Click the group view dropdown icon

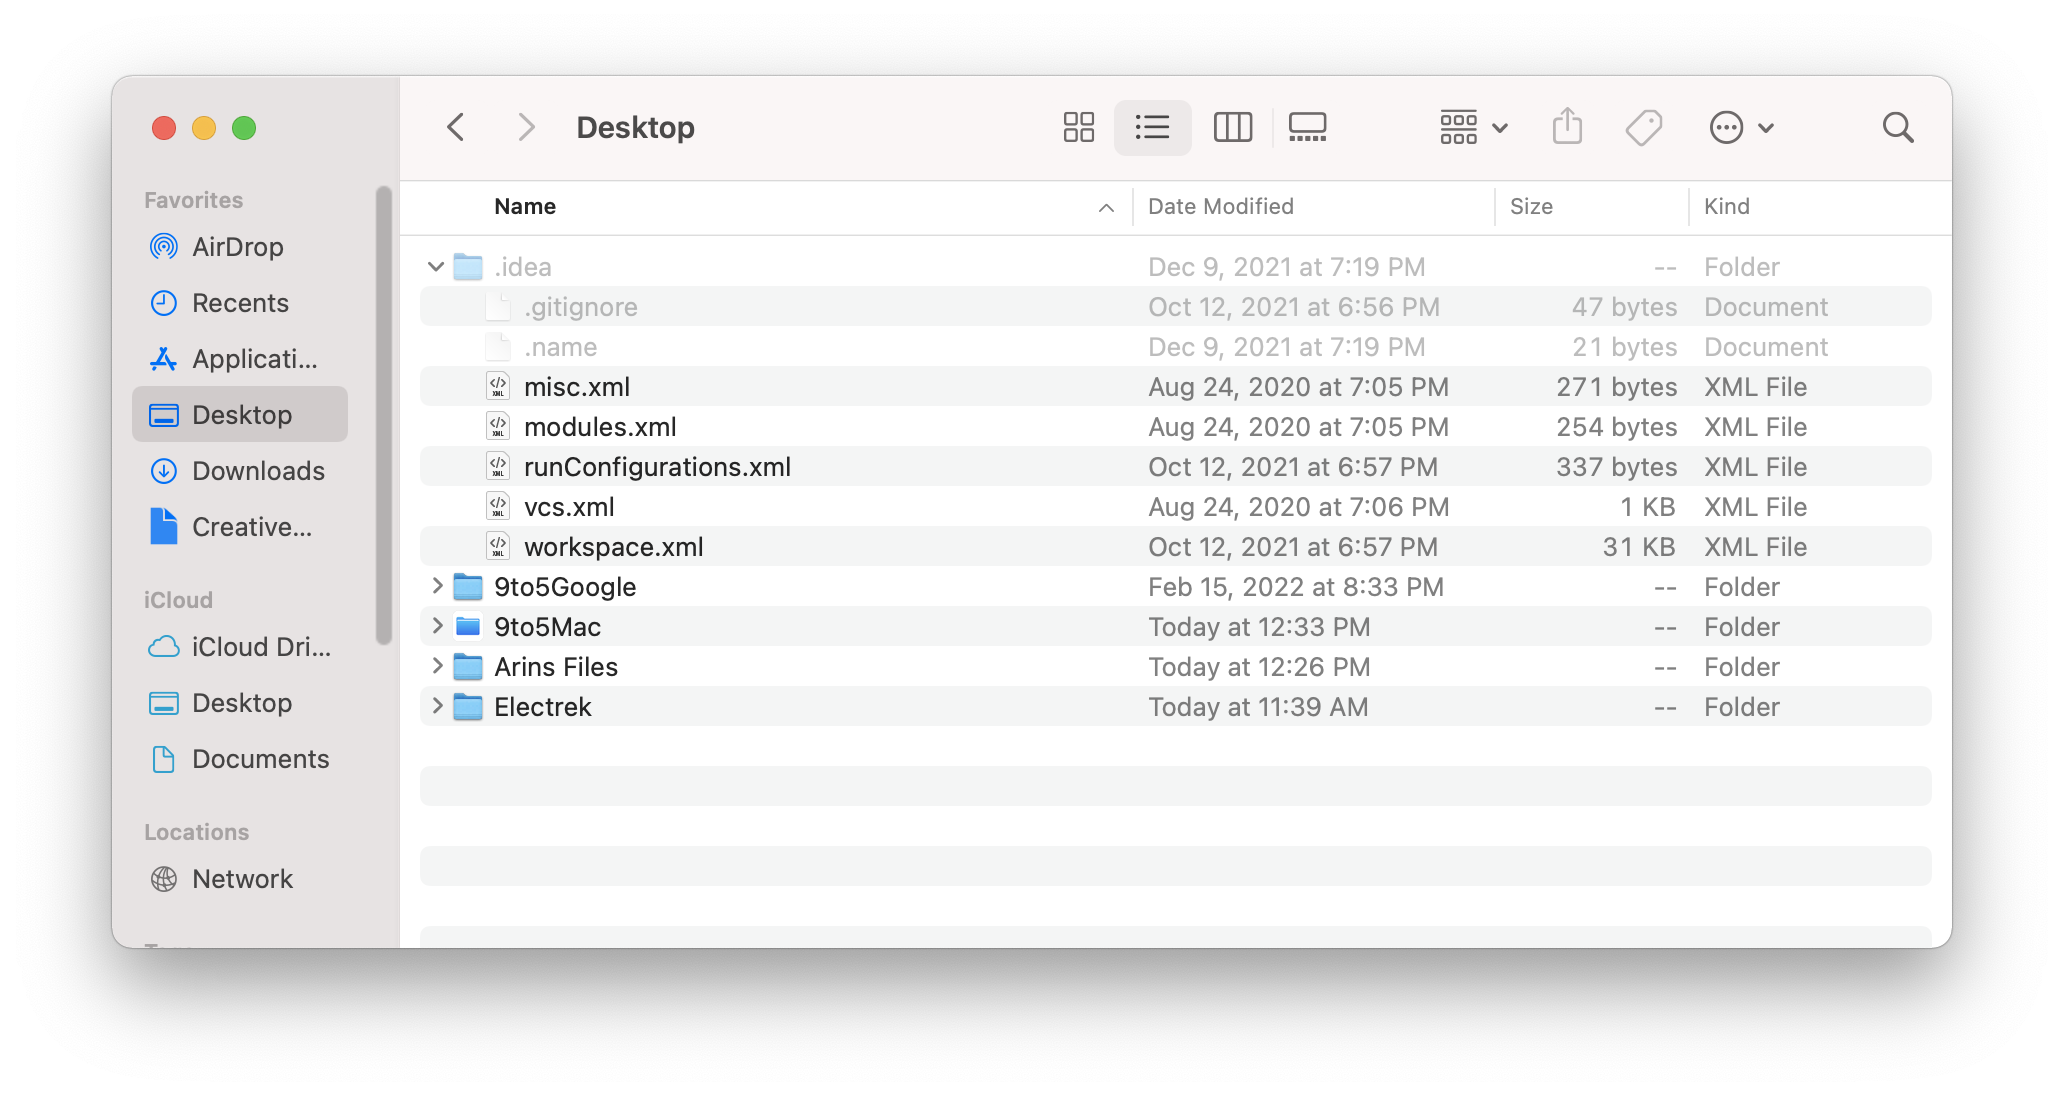pyautogui.click(x=1472, y=126)
